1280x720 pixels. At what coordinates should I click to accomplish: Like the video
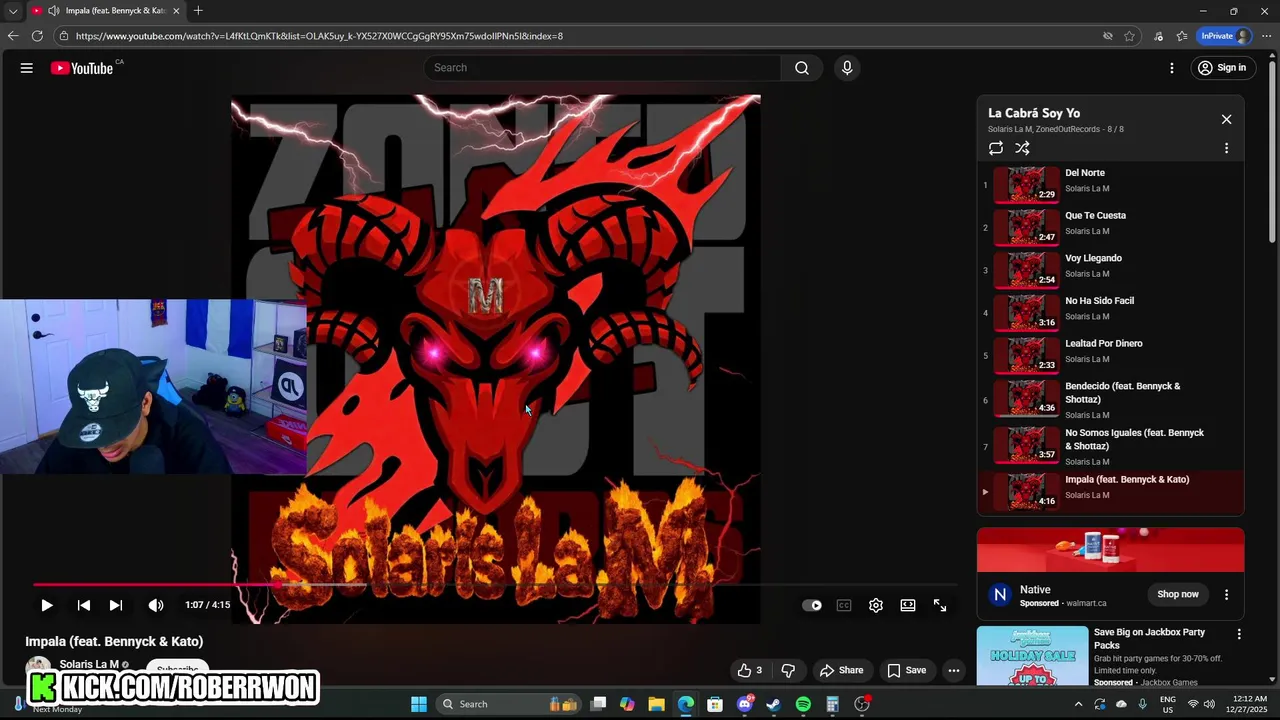coord(750,670)
